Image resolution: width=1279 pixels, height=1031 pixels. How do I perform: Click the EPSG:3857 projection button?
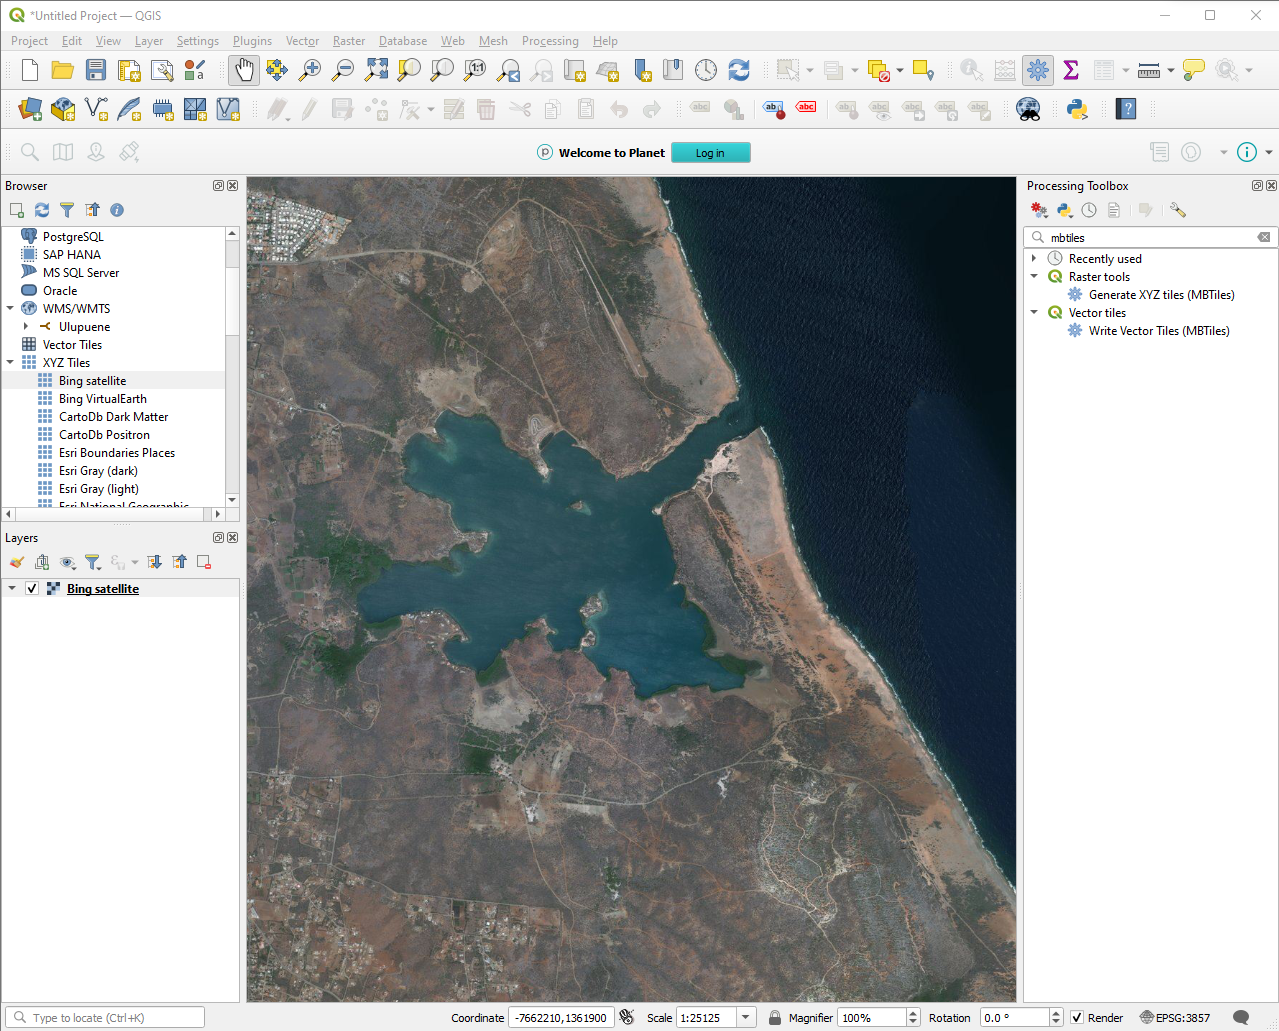(1175, 1018)
